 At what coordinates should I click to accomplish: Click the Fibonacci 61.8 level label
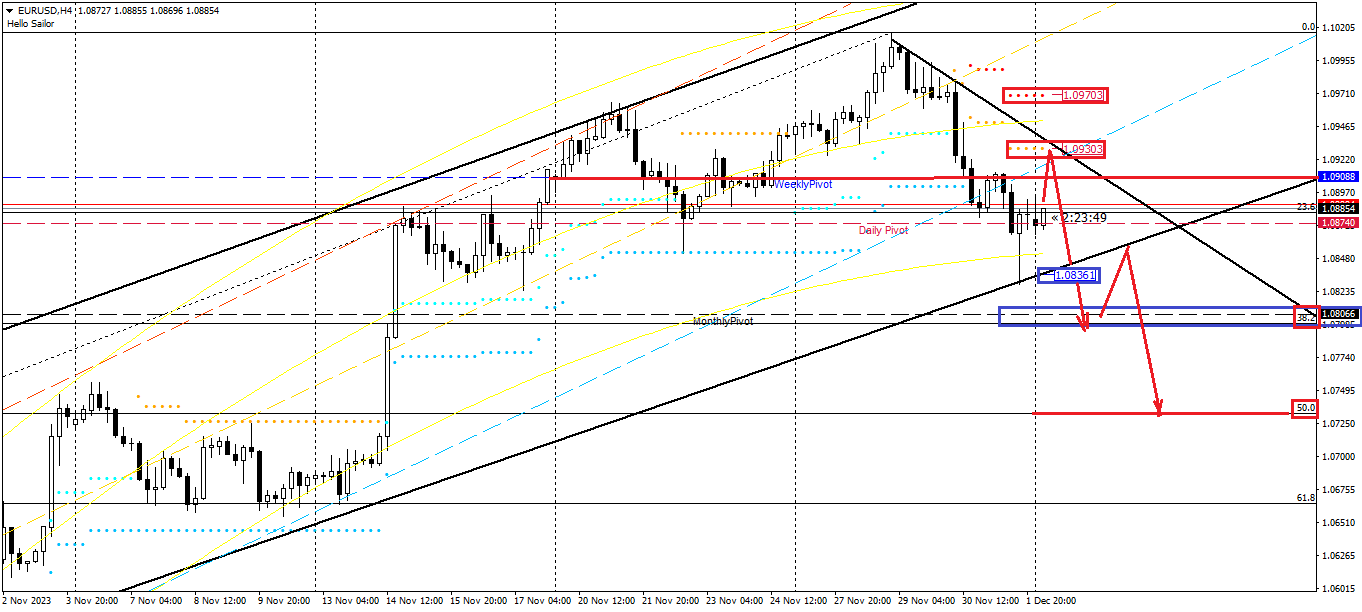pos(1305,498)
